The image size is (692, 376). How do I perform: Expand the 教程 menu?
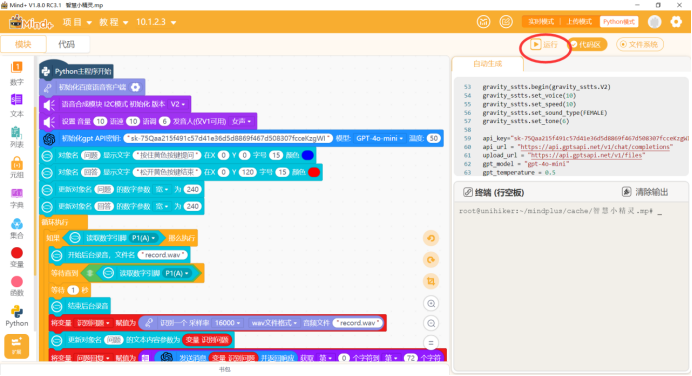tap(113, 22)
